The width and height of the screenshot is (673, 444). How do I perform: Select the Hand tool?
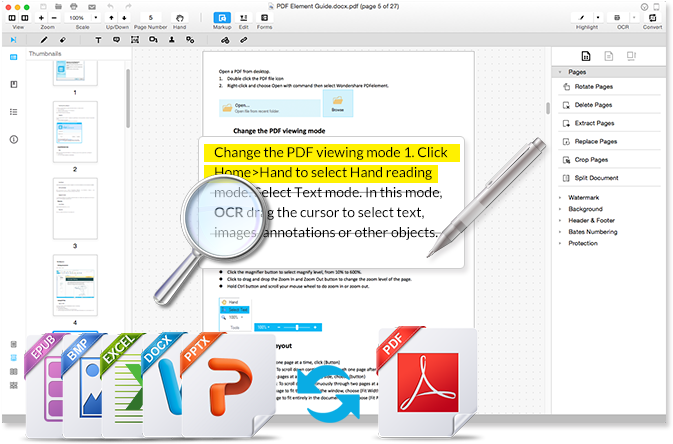tap(180, 18)
